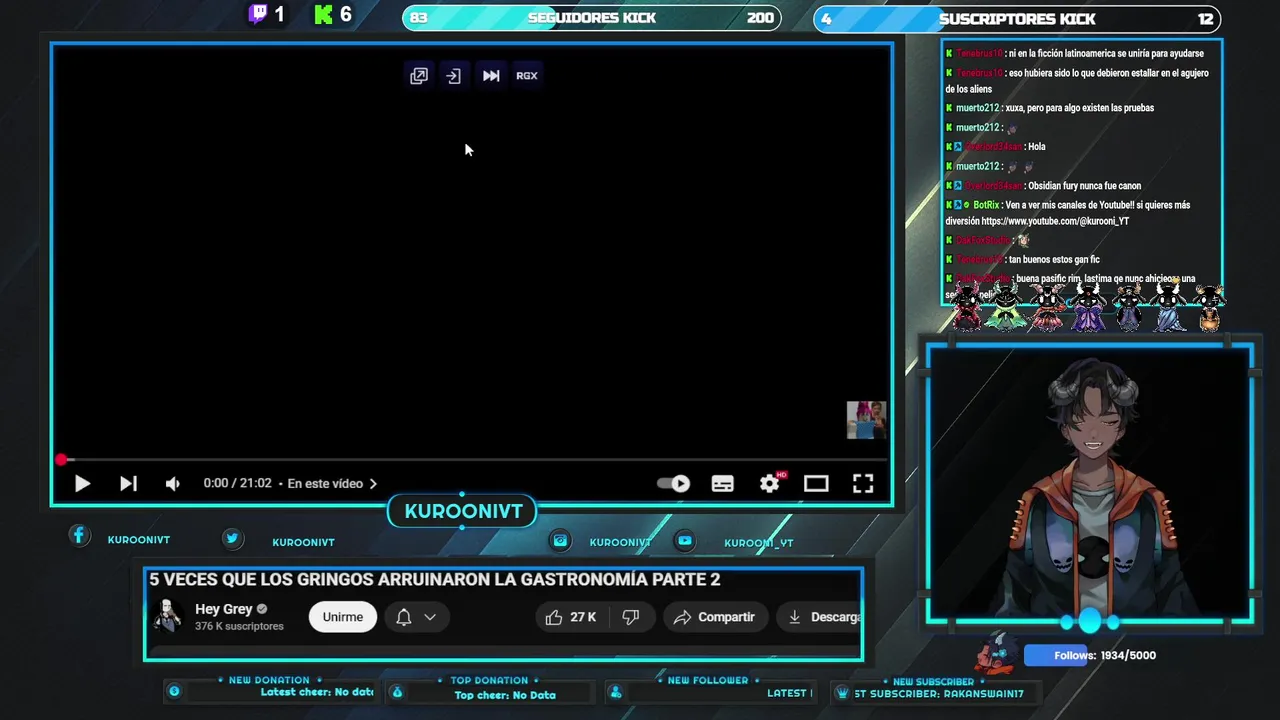Click the NEW DONATION coin icon
The height and width of the screenshot is (720, 1280).
[174, 691]
